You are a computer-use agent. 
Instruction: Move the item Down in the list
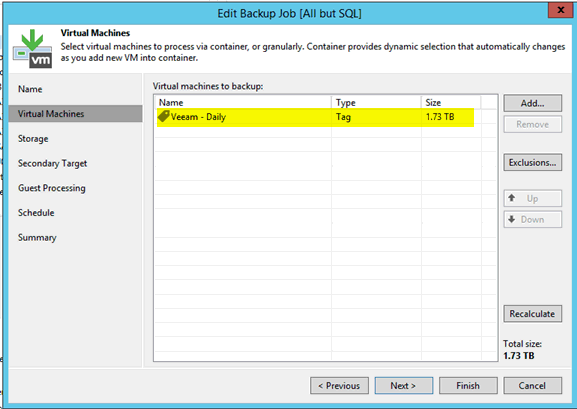[x=532, y=219]
